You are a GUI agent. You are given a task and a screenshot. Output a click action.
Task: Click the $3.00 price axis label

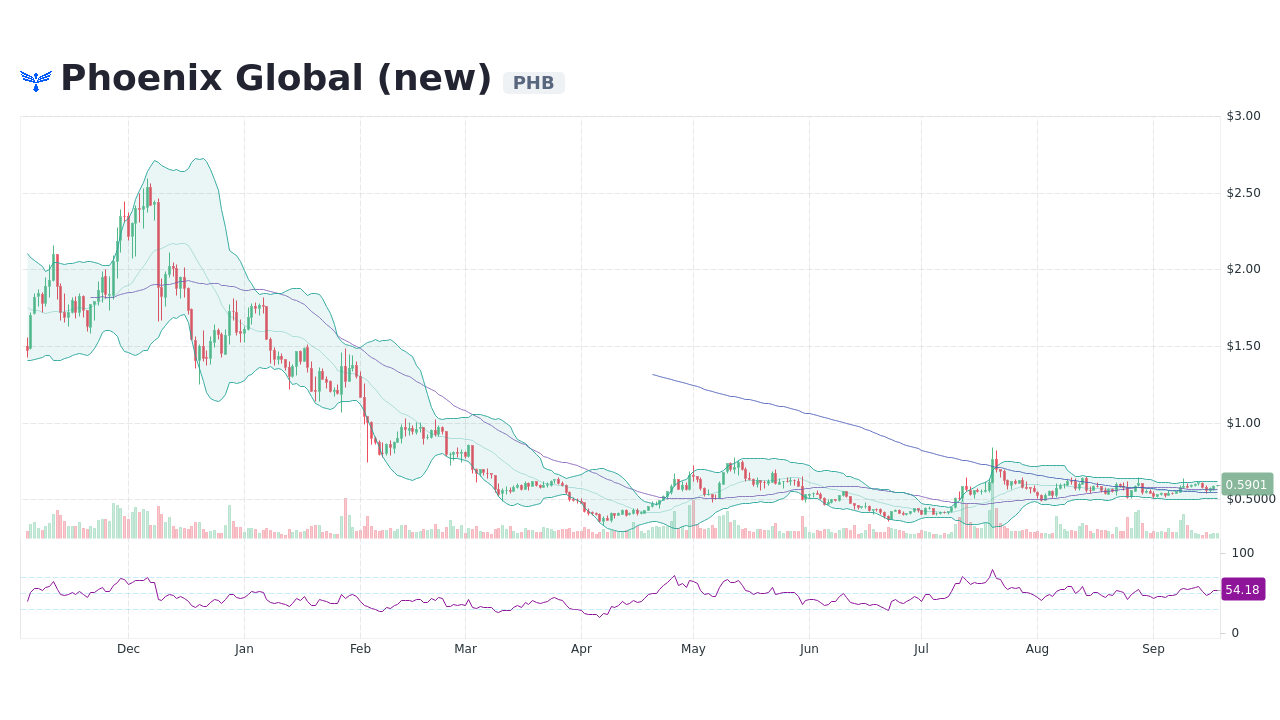tap(1243, 116)
